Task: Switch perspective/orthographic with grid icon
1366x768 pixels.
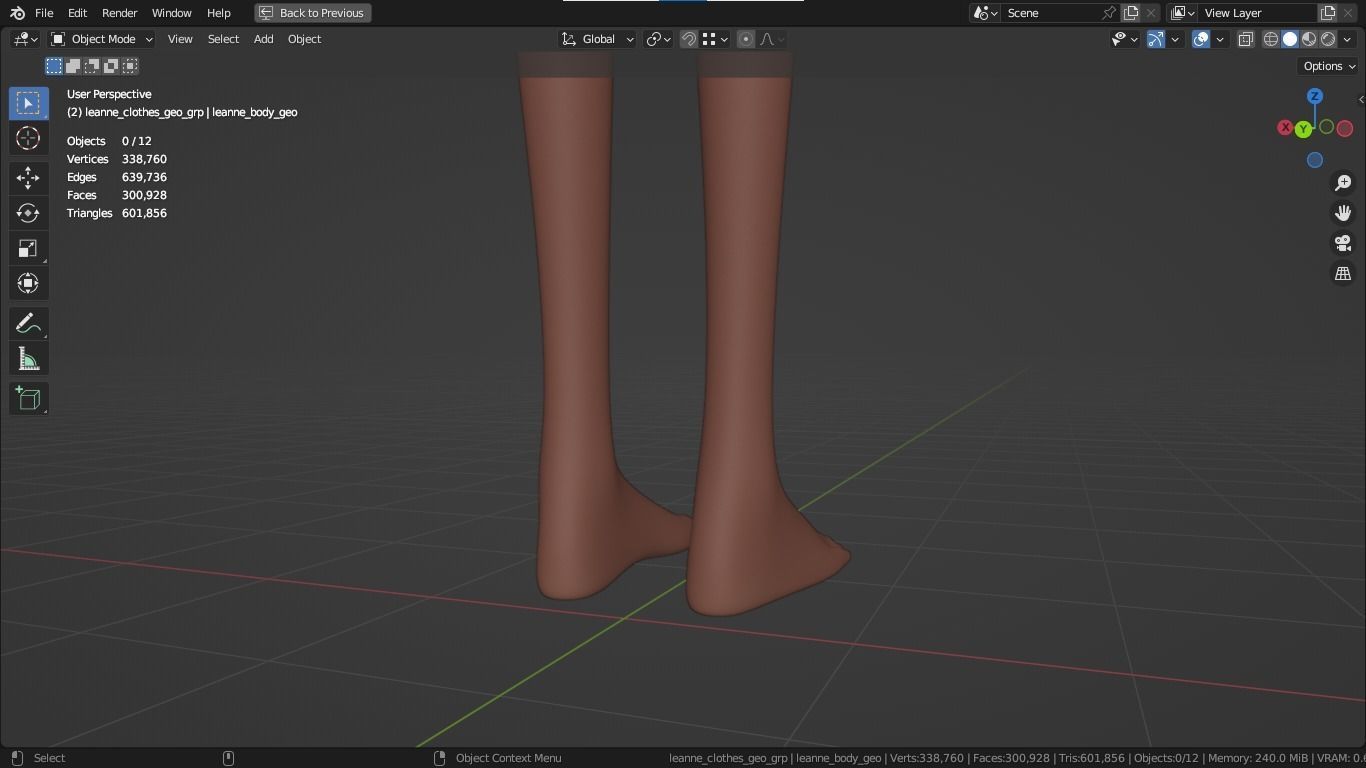Action: [1343, 273]
